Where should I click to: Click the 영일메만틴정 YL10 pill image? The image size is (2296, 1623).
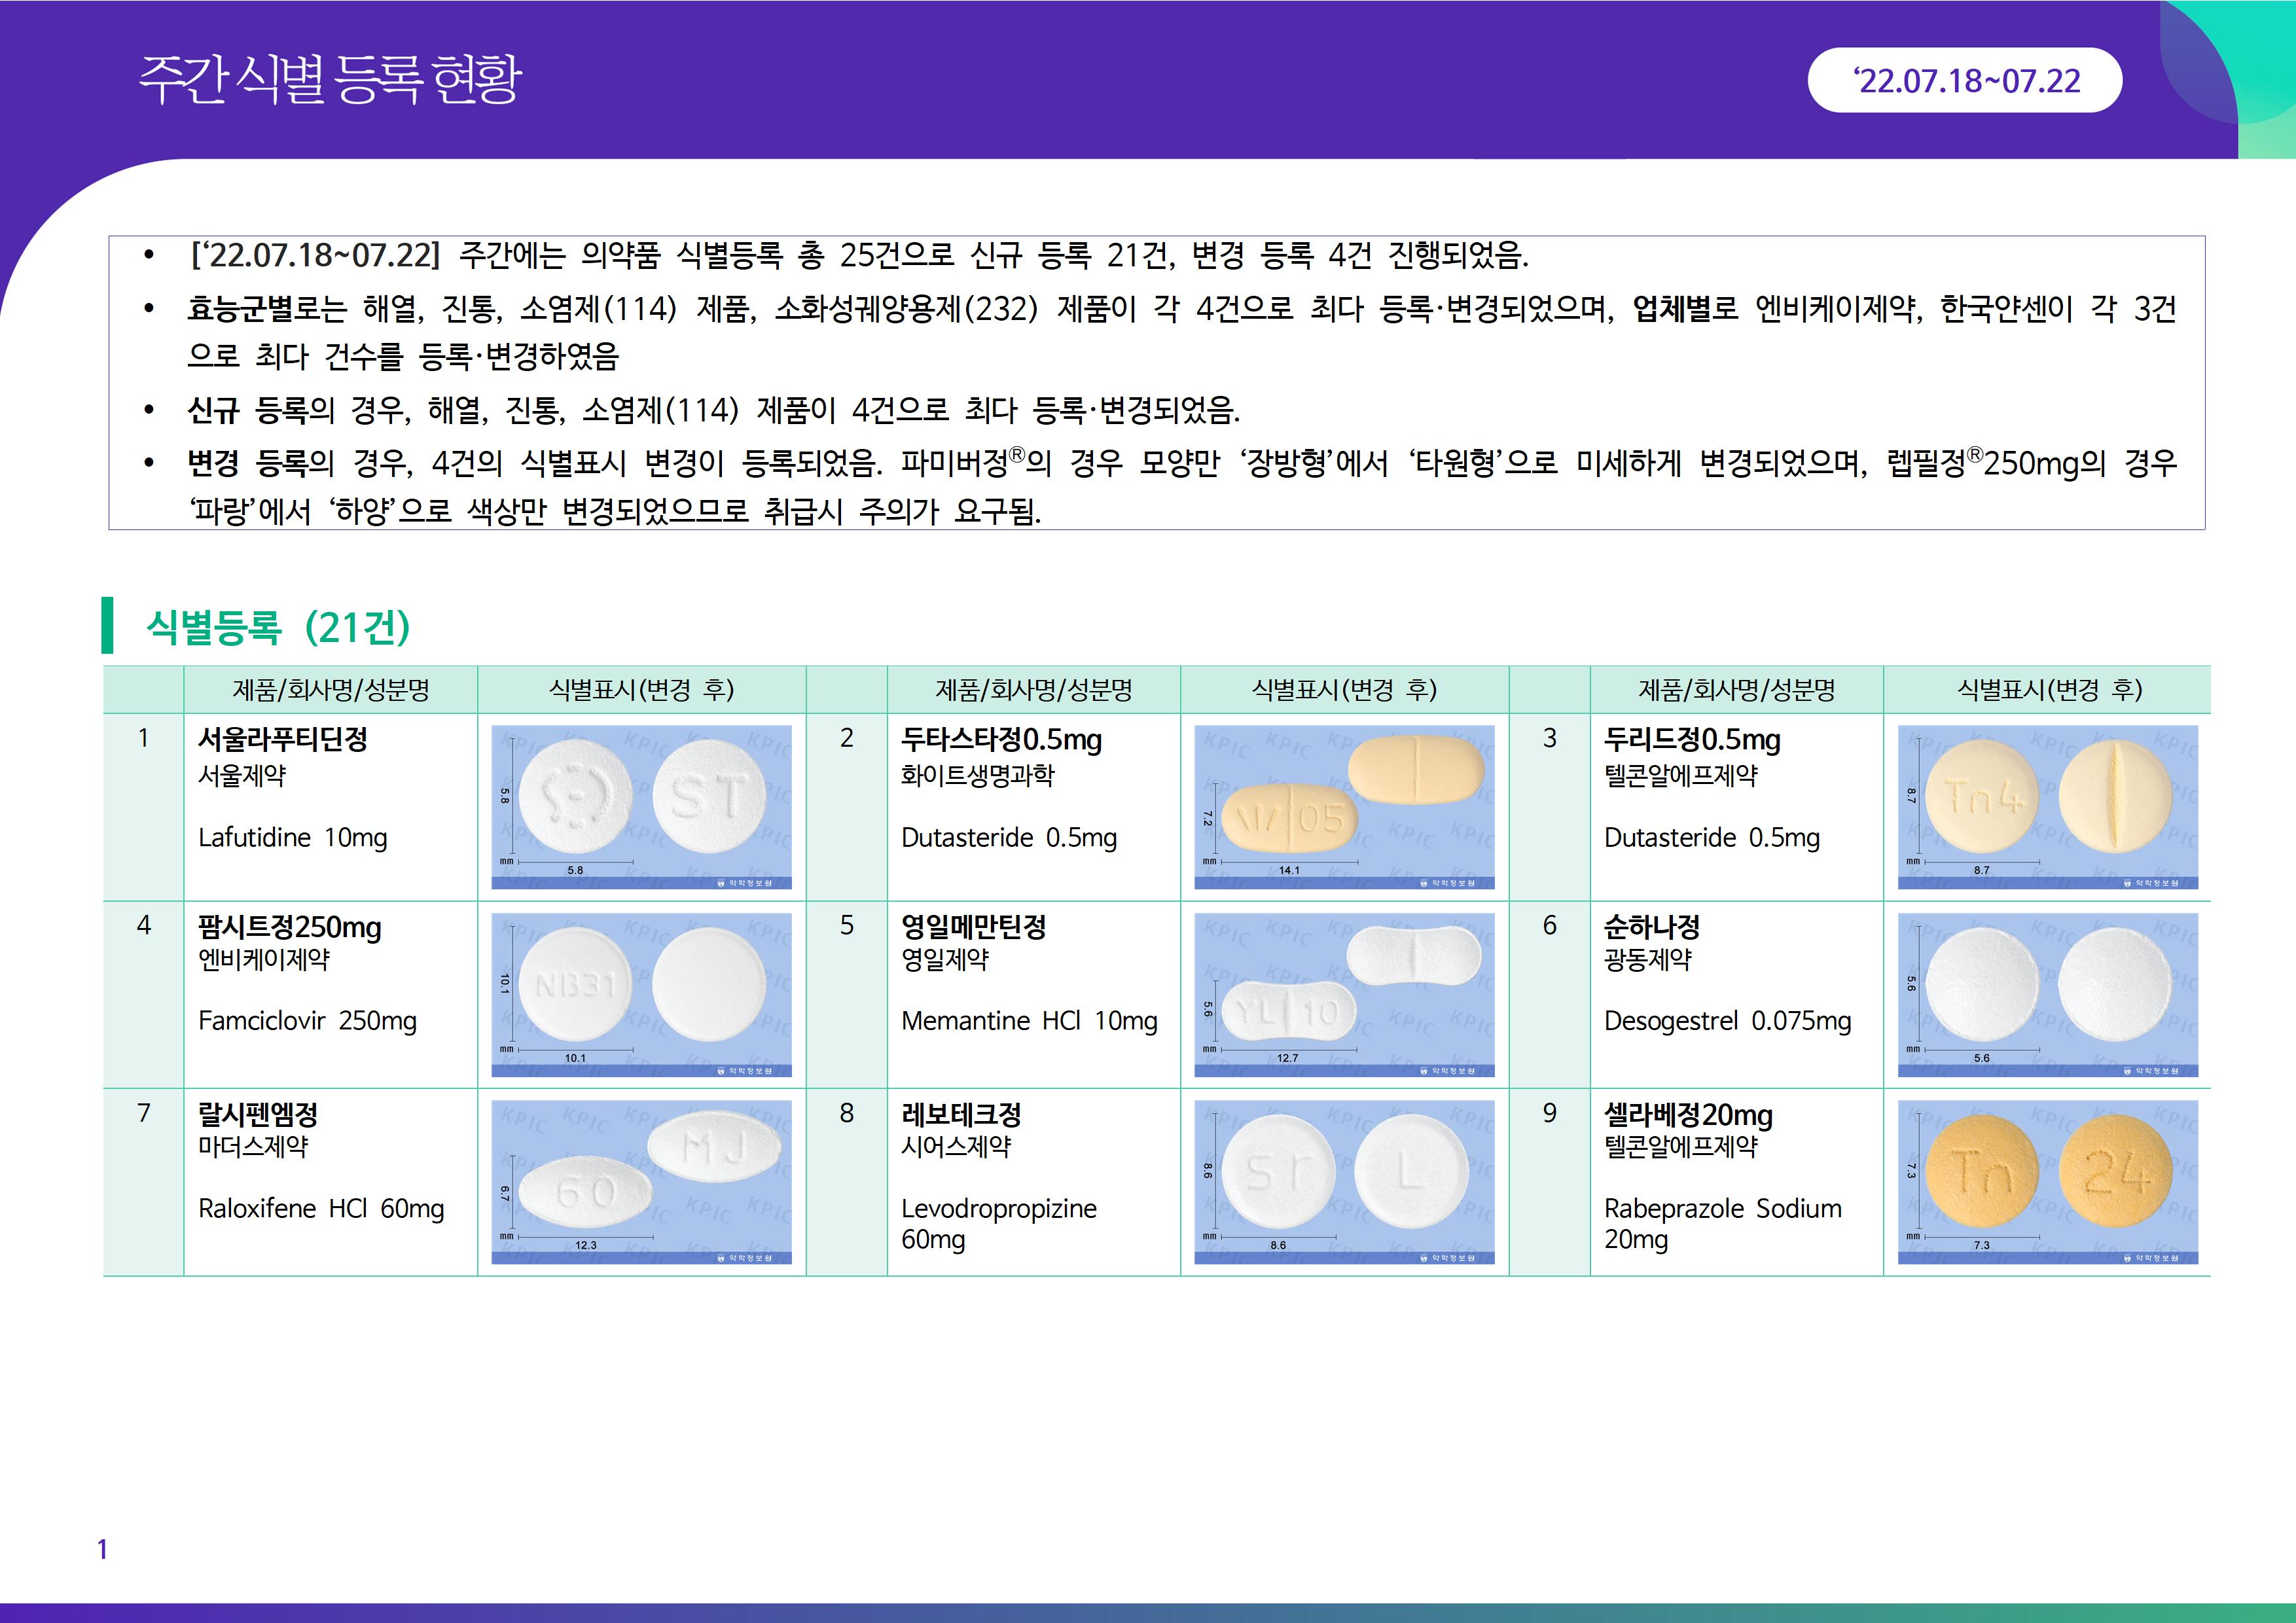(1344, 994)
